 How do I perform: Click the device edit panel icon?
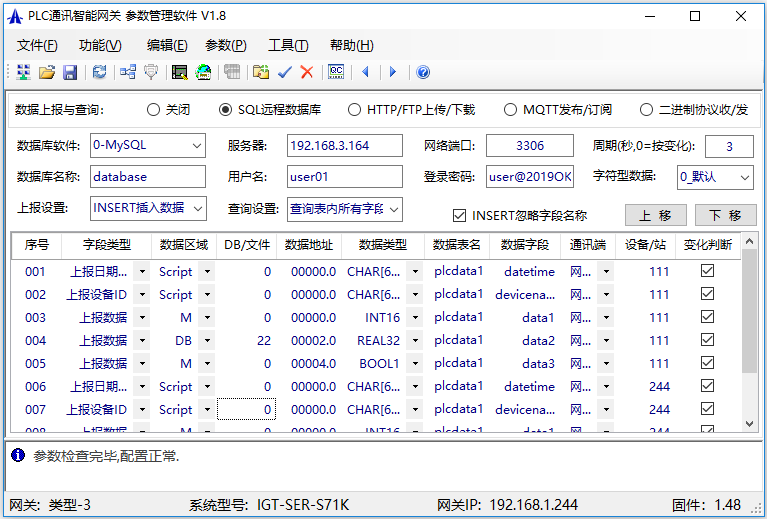click(180, 72)
